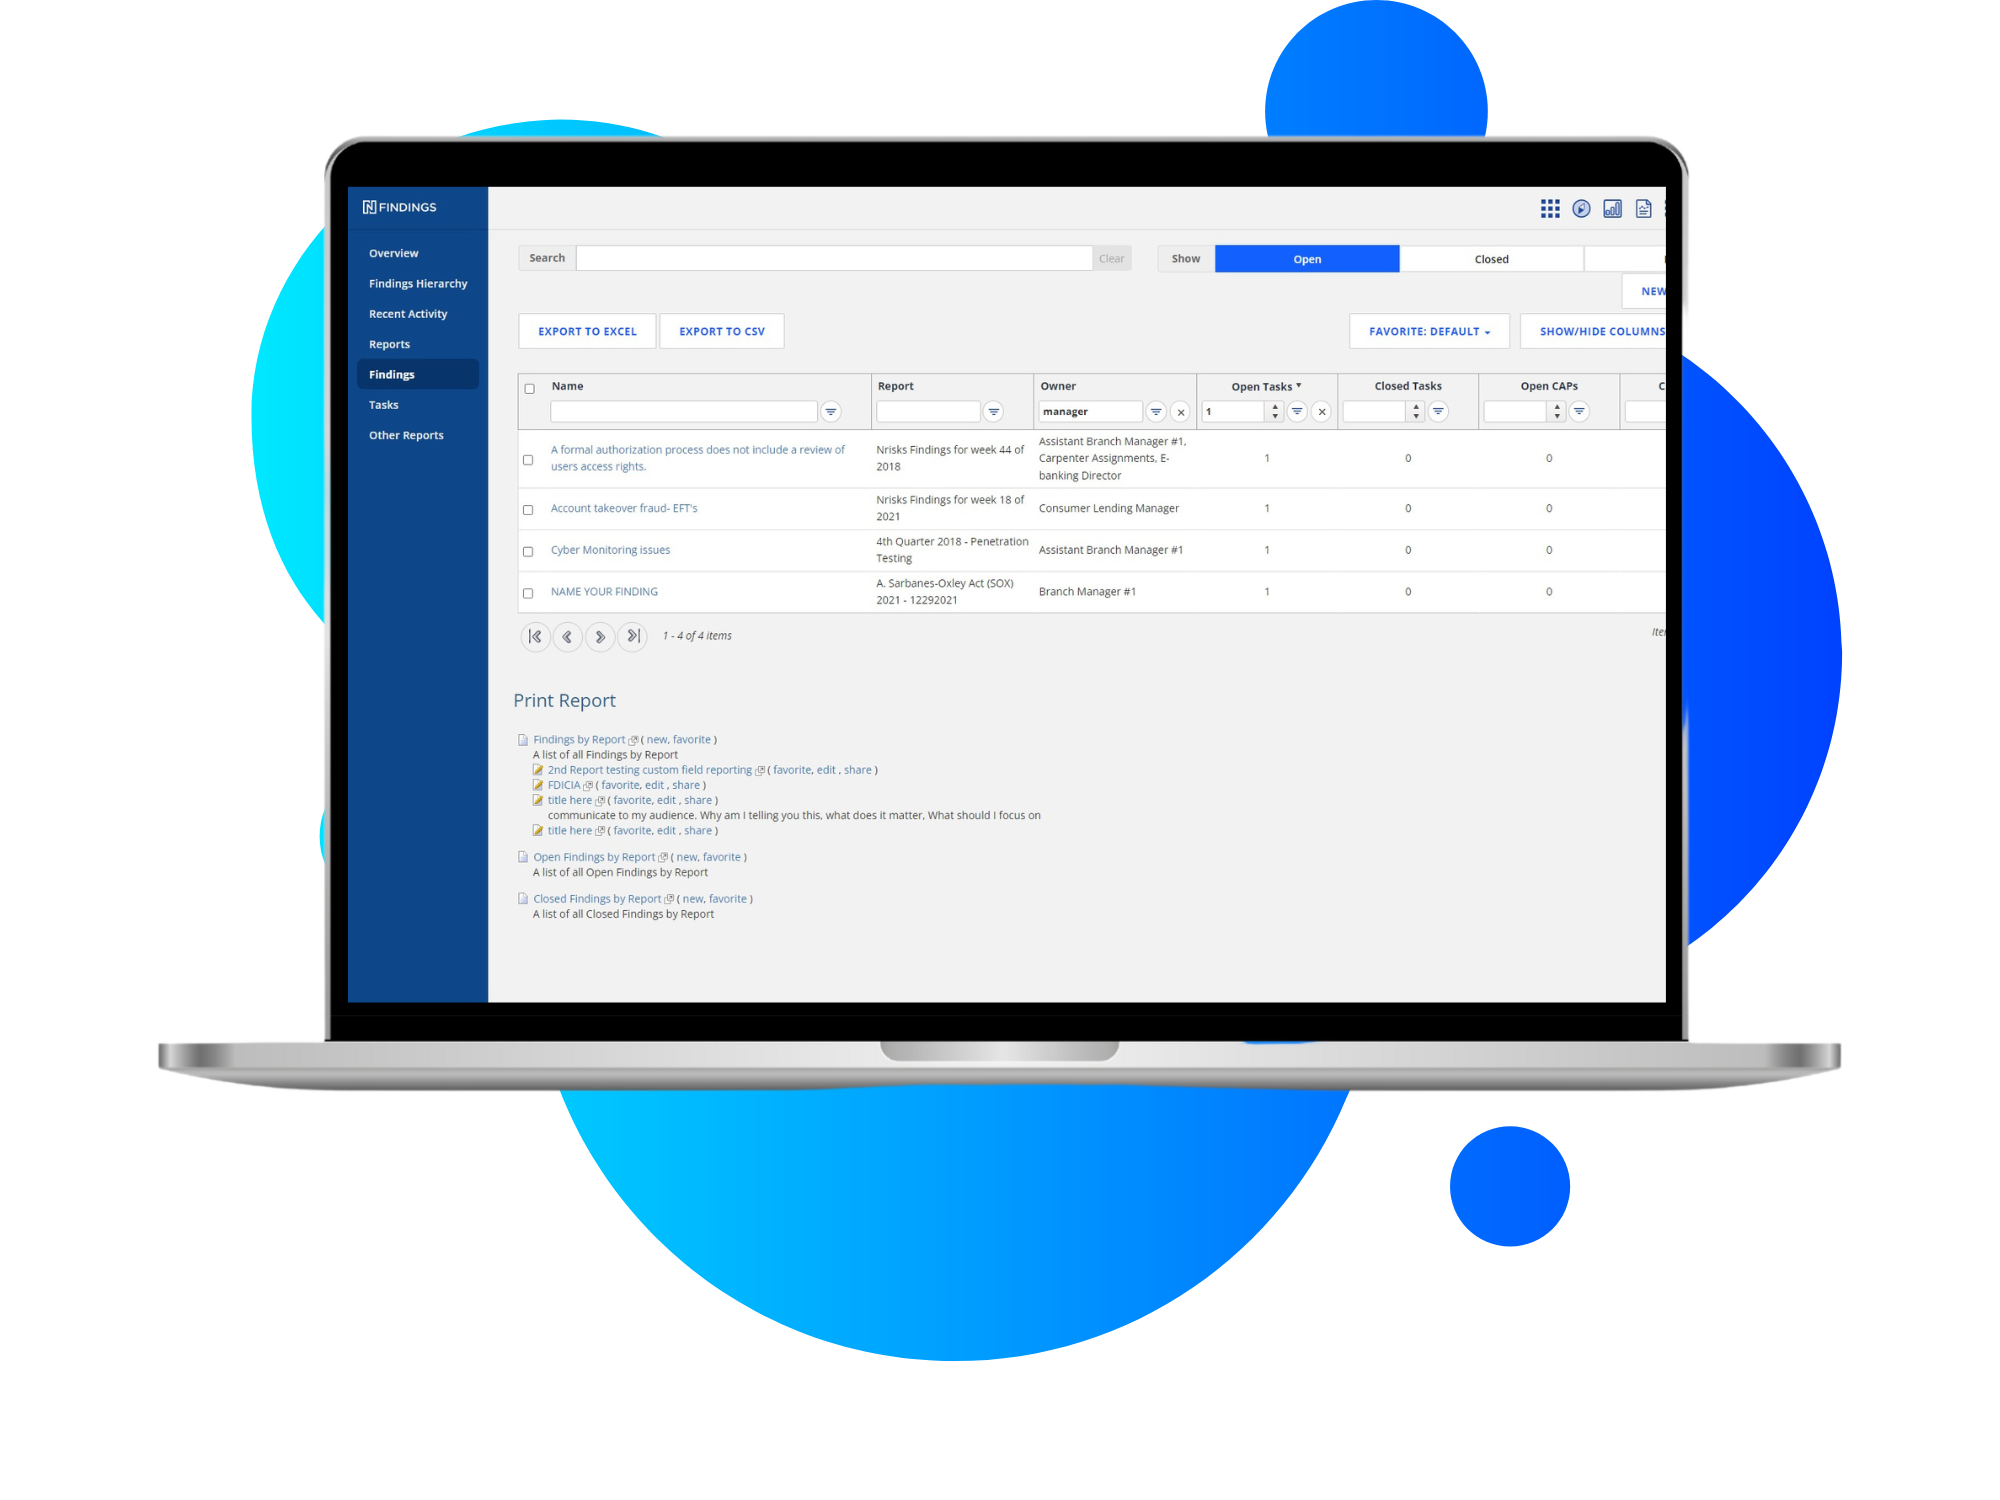Select the Findings menu item

click(x=394, y=373)
